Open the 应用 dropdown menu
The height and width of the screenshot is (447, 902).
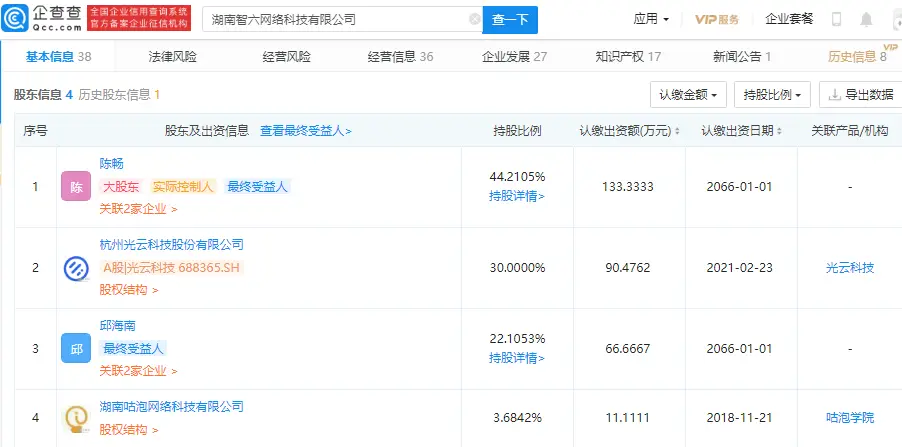pos(651,19)
